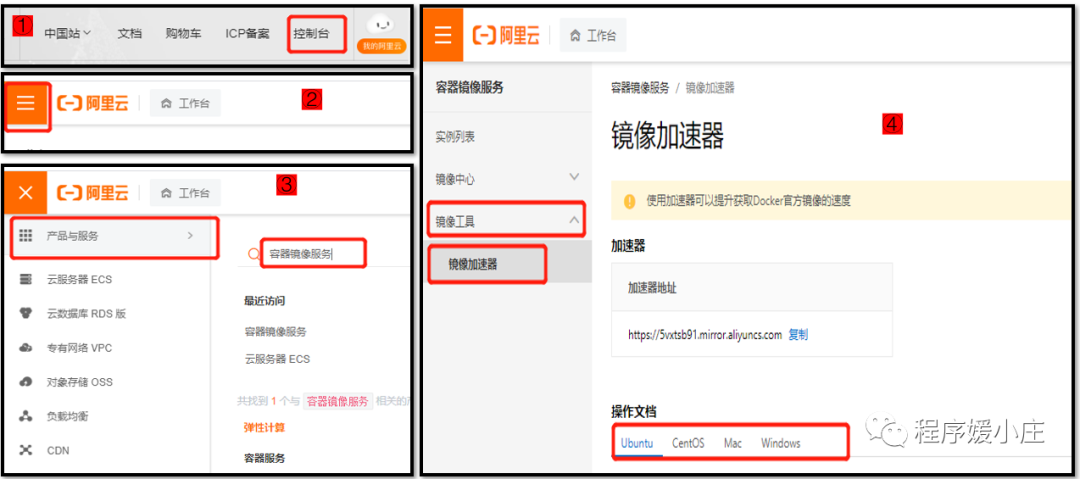Click the 云服务器 ECS server icon
The image size is (1080, 479).
click(26, 280)
